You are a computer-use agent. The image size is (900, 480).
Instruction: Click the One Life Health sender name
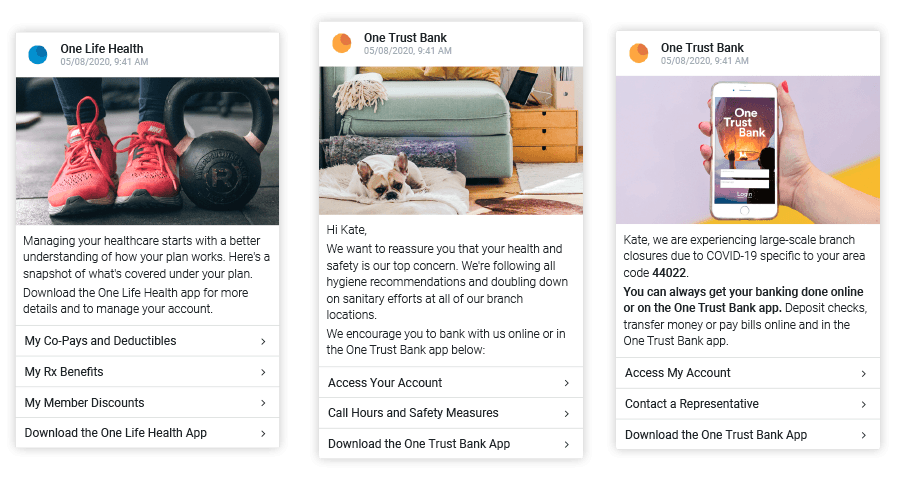click(x=102, y=49)
